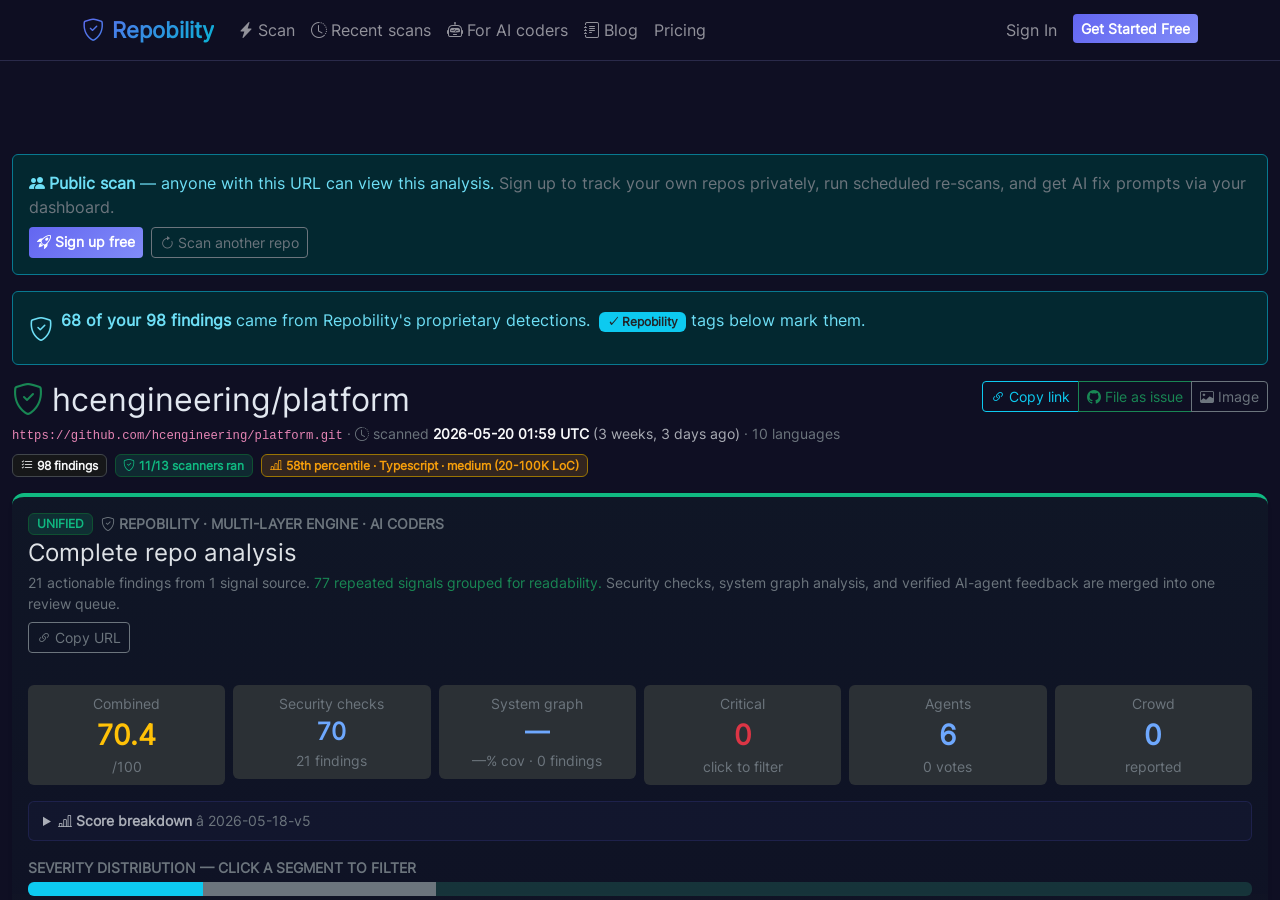Click the File as issue button
This screenshot has width=1280, height=900.
coord(1135,396)
